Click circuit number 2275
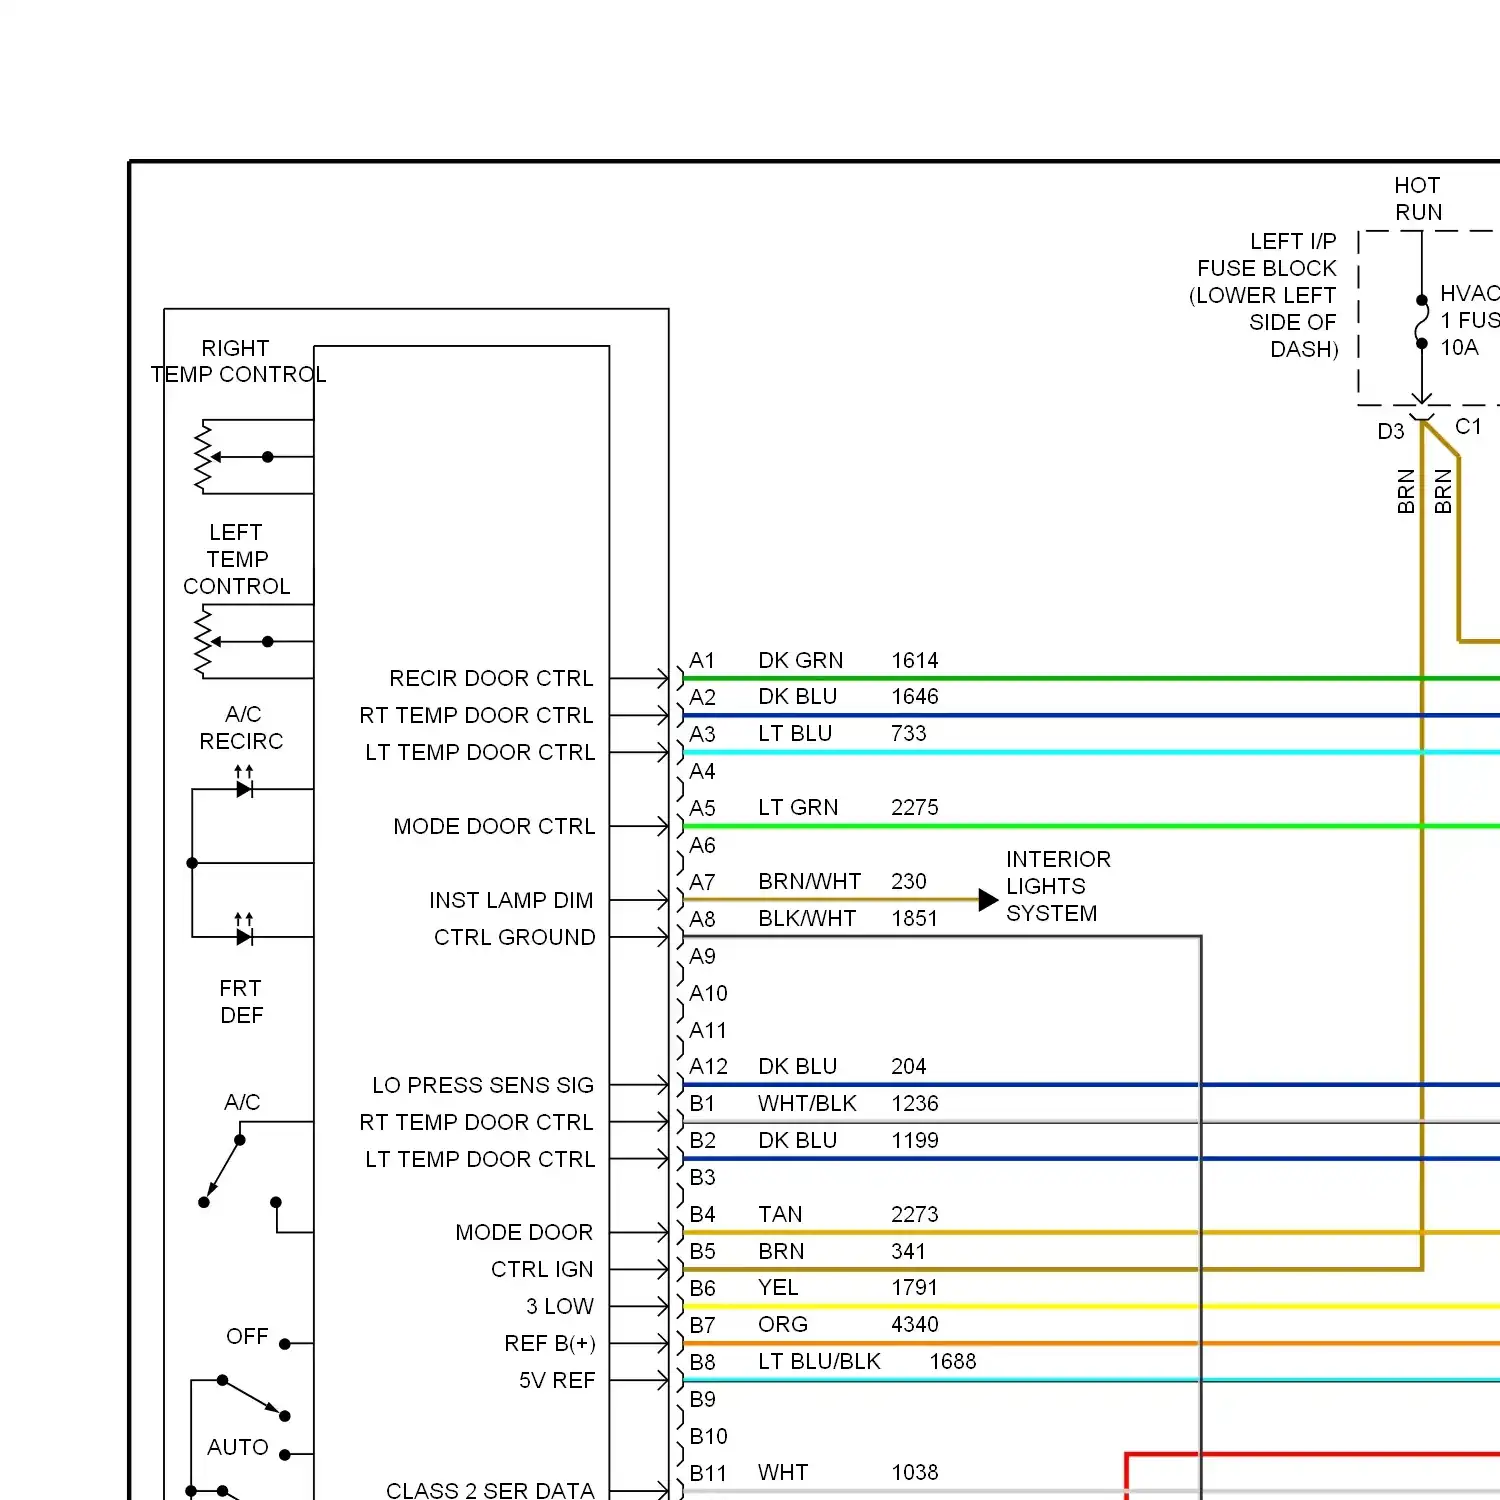 pyautogui.click(x=915, y=807)
